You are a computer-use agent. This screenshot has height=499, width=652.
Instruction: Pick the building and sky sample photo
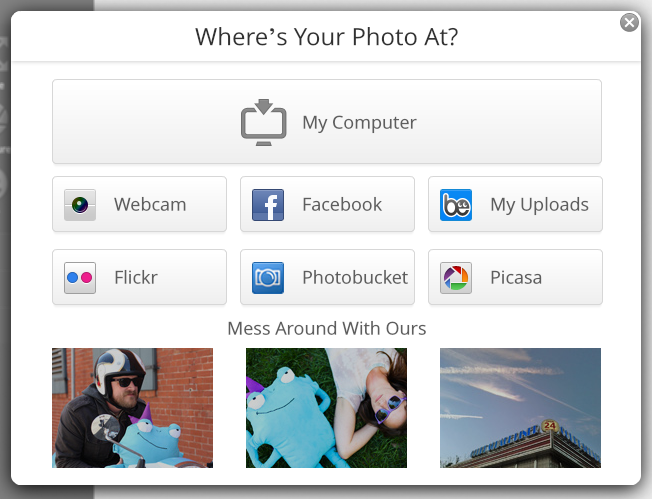(520, 408)
